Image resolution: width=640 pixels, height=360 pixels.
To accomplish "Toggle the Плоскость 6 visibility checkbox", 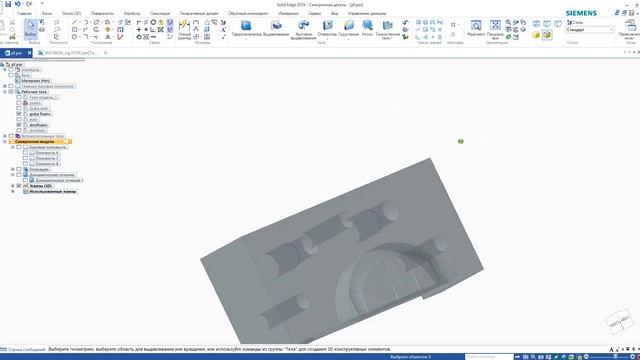I will pyautogui.click(x=25, y=153).
